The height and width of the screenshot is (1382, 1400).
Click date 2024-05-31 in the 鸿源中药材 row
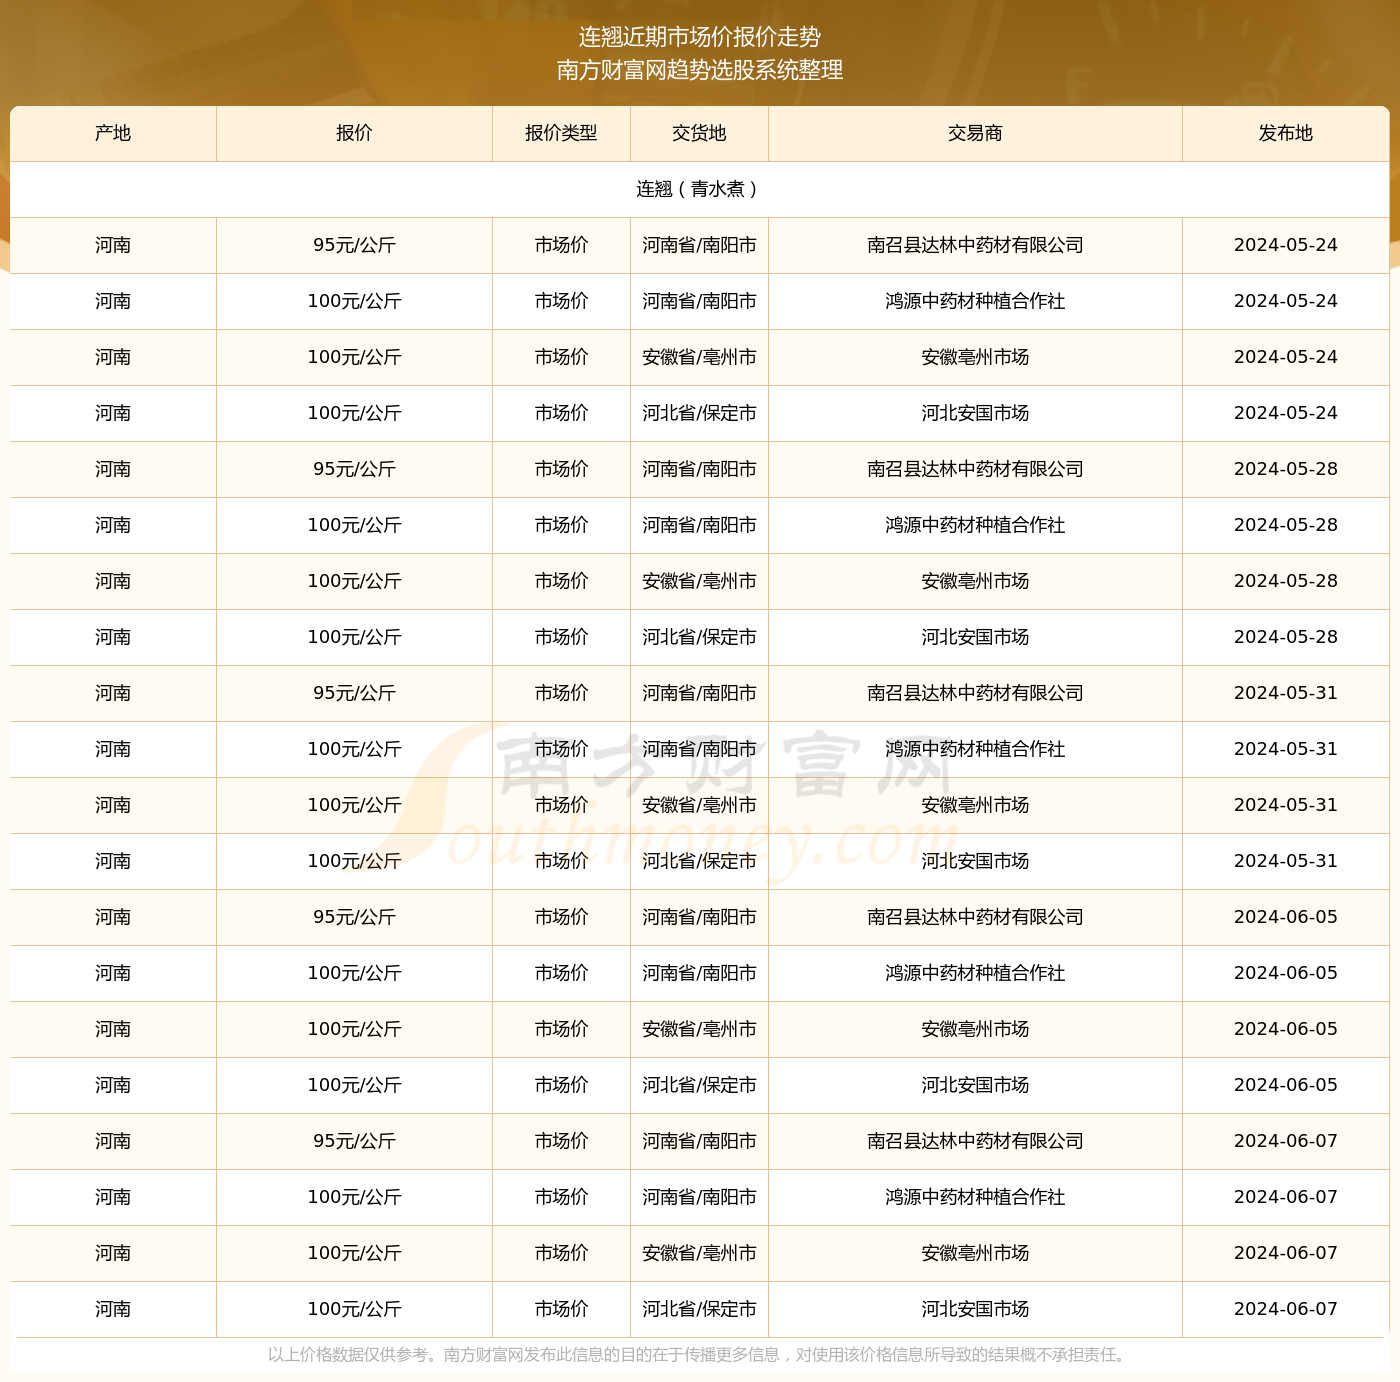click(1285, 749)
